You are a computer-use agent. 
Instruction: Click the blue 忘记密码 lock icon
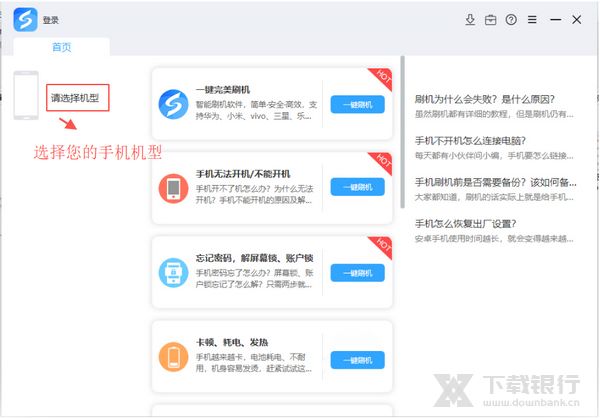point(174,272)
